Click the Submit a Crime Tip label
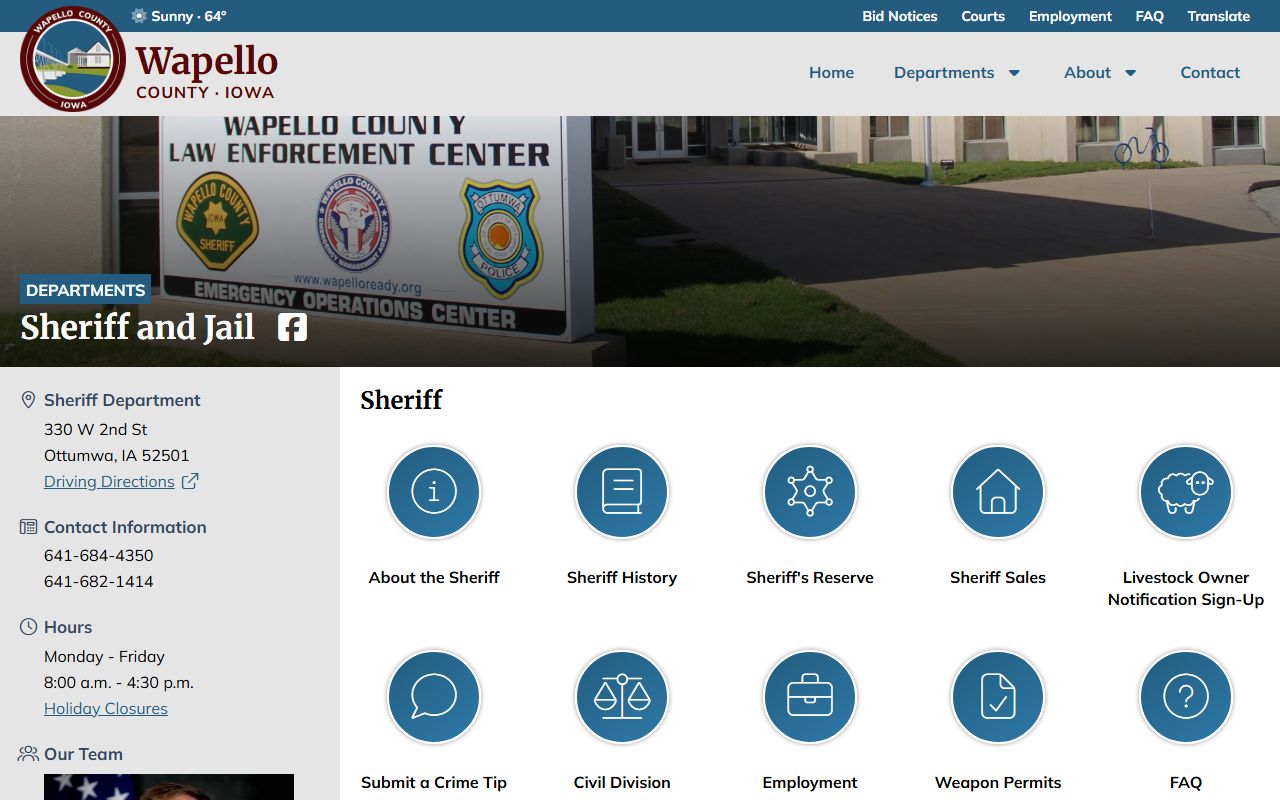 434,782
